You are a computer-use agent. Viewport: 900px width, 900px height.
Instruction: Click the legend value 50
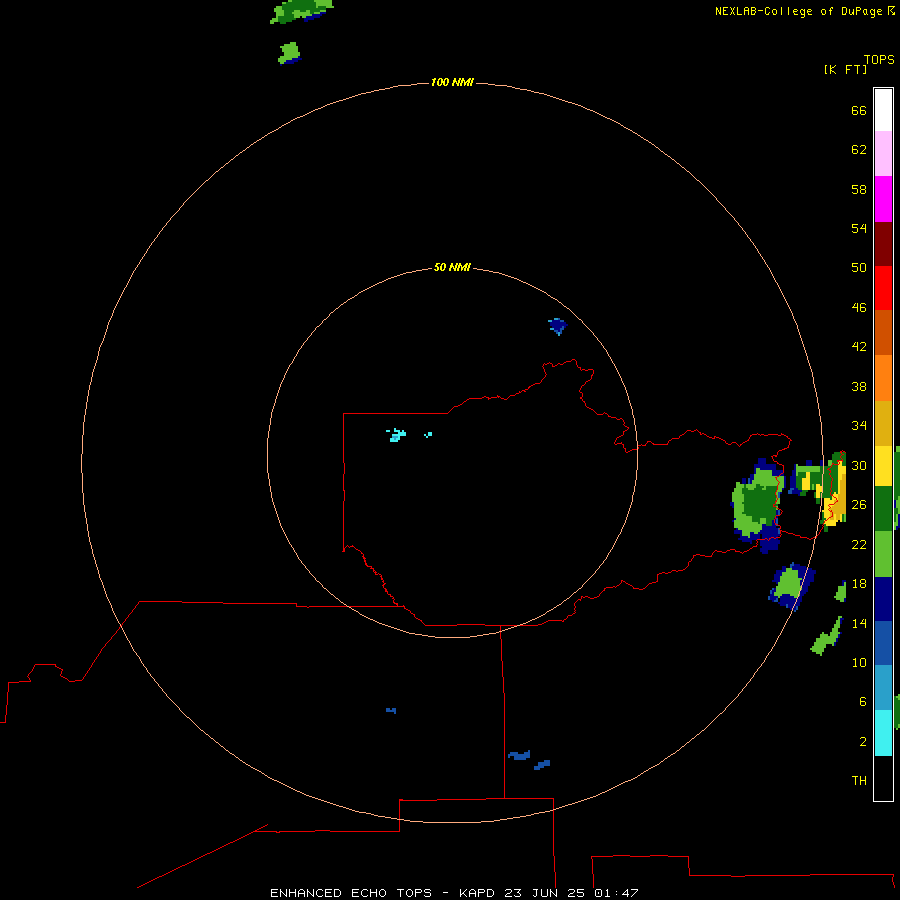coord(859,268)
